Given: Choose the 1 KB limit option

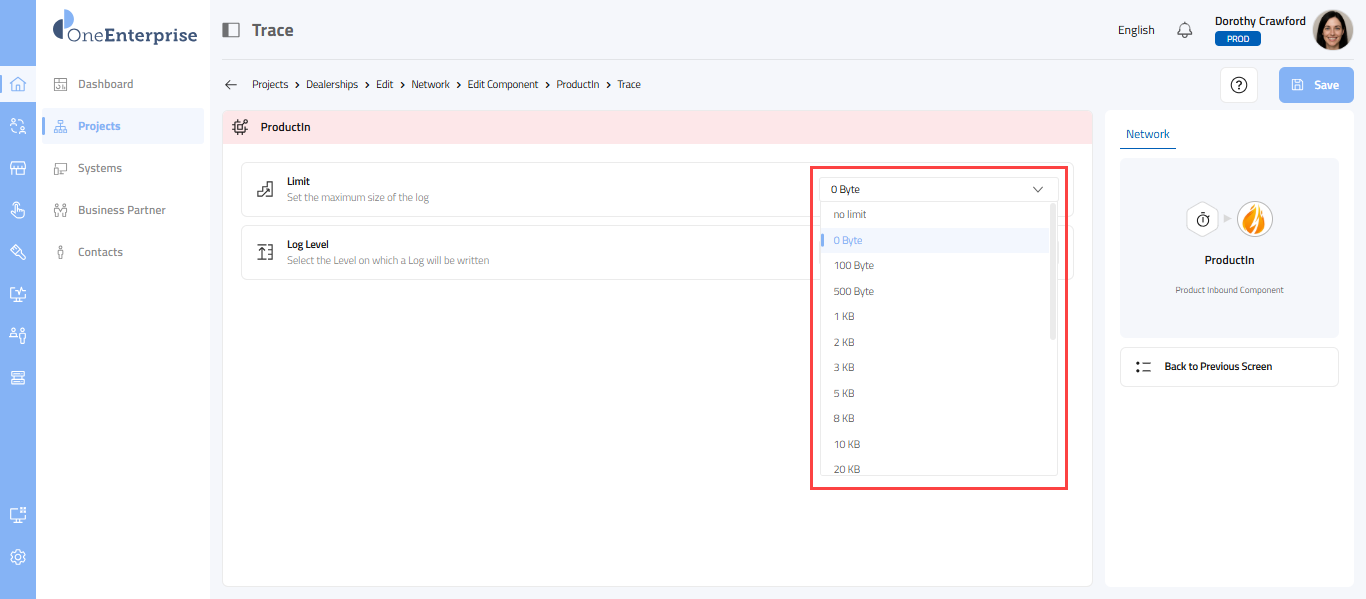Looking at the screenshot, I should coord(844,317).
